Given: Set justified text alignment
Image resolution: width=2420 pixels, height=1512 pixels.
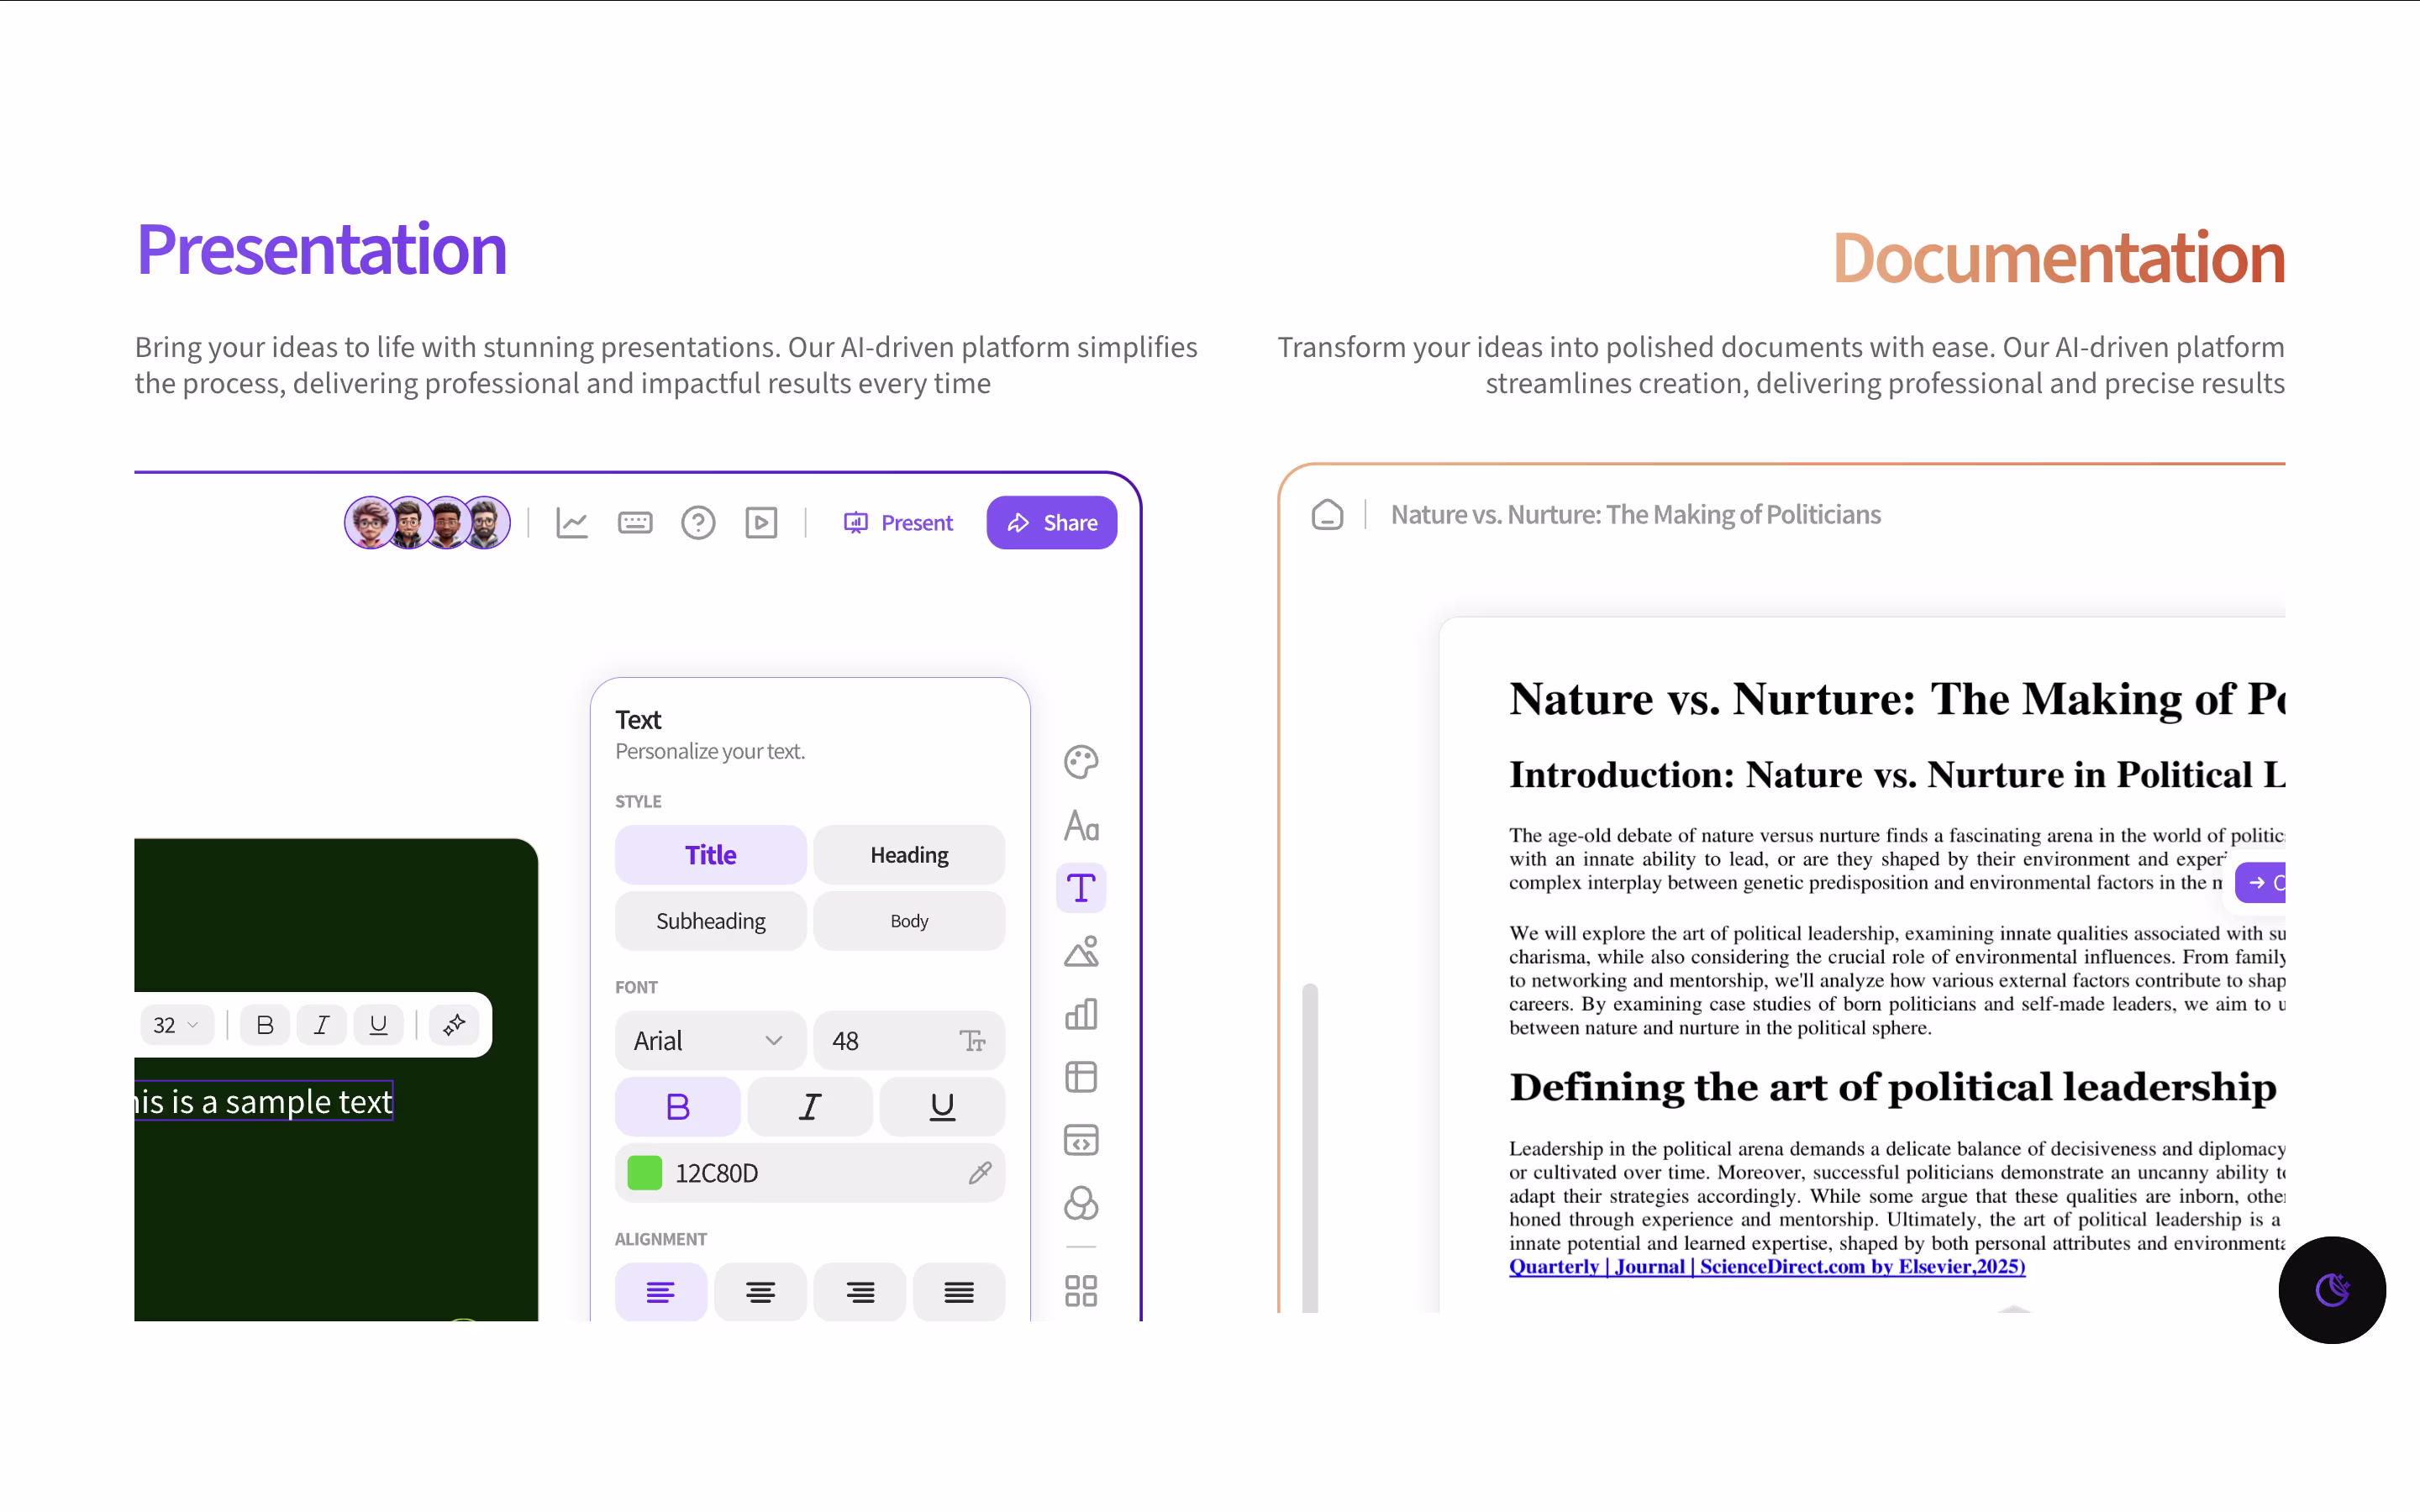Looking at the screenshot, I should tap(959, 1293).
